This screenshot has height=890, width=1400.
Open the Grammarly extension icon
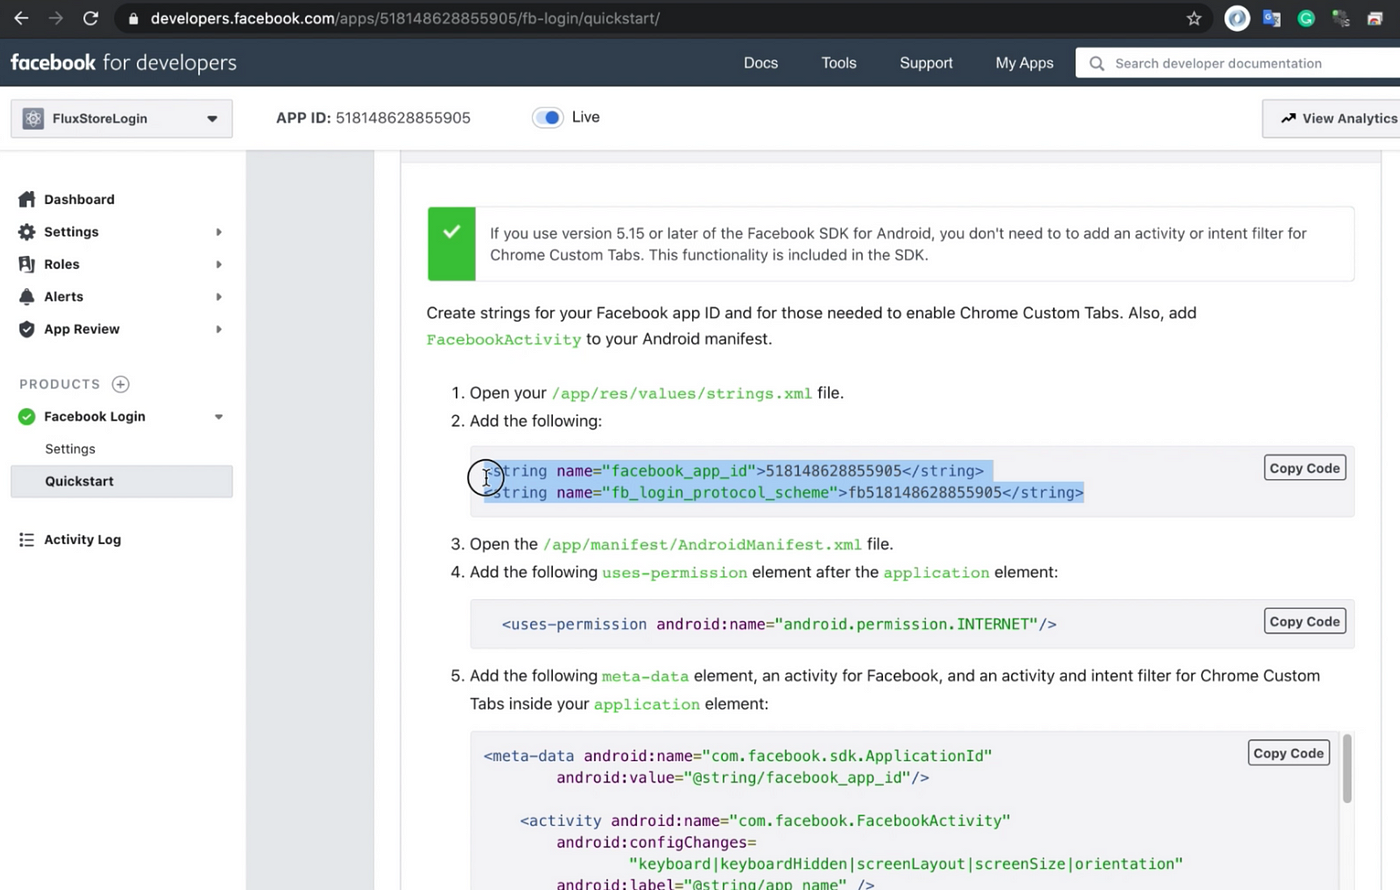pyautogui.click(x=1306, y=18)
